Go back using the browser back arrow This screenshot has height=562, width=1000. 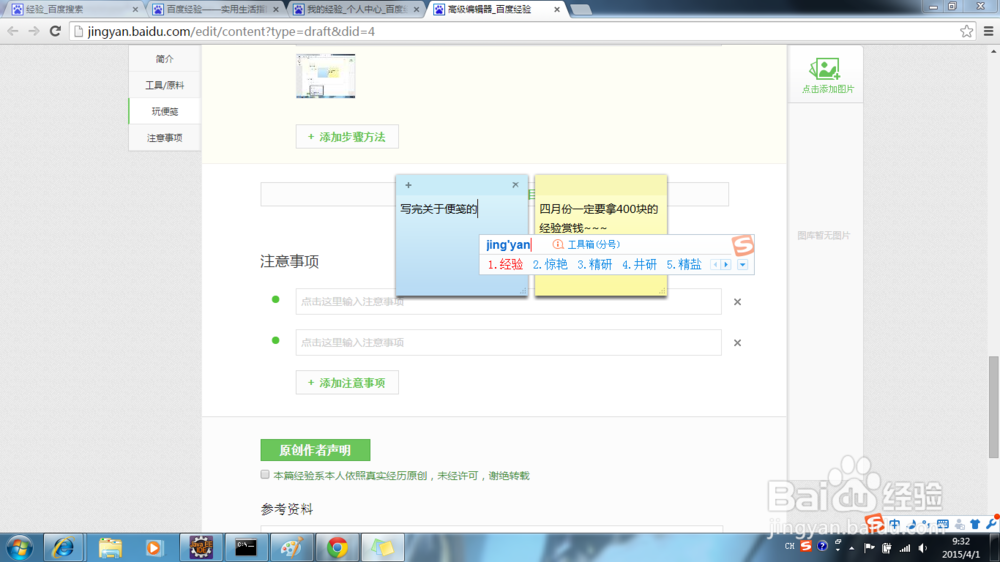[x=12, y=31]
